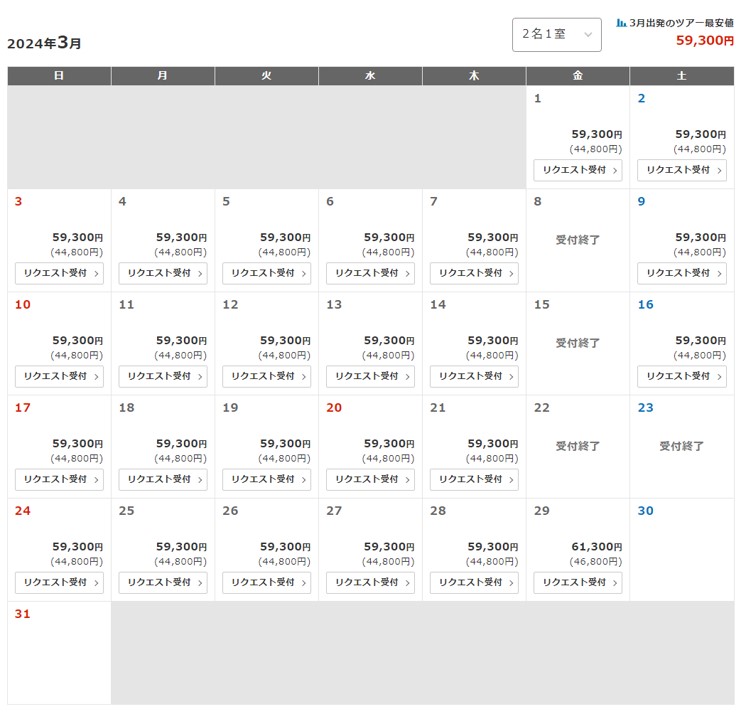Click リクエスト受付 button for March 1

point(577,170)
